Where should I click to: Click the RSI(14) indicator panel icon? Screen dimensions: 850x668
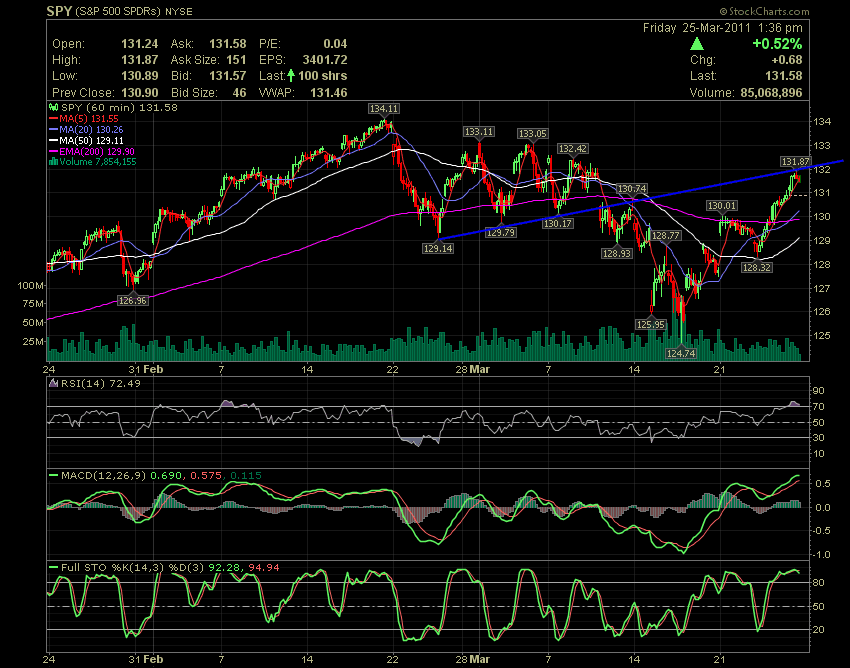coord(53,383)
